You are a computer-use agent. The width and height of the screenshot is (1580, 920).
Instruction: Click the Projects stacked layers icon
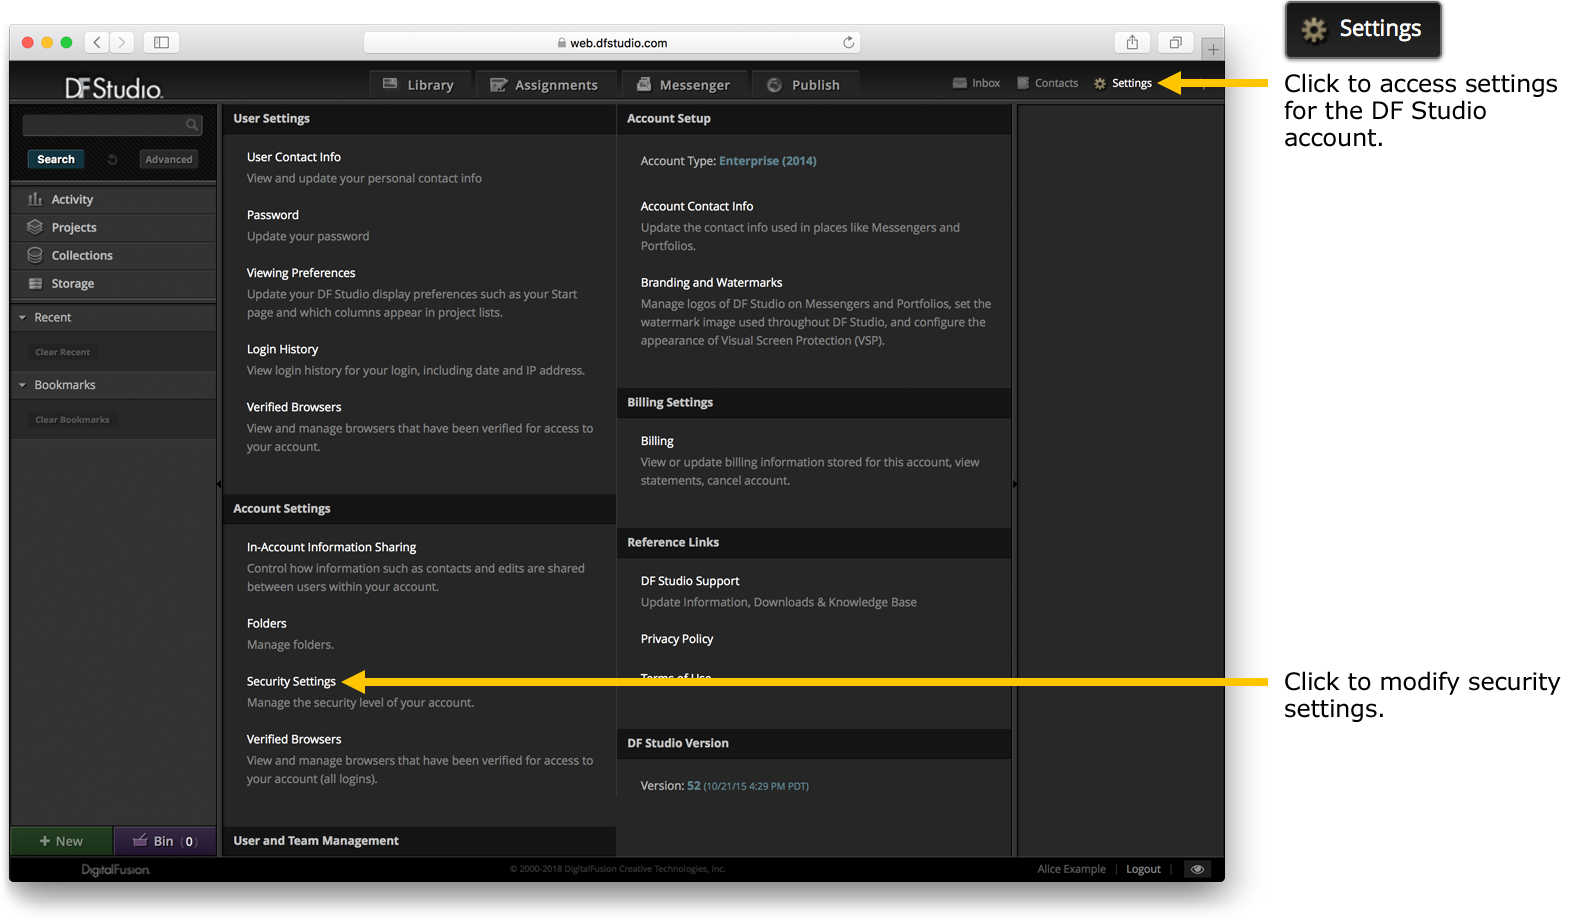tap(35, 227)
